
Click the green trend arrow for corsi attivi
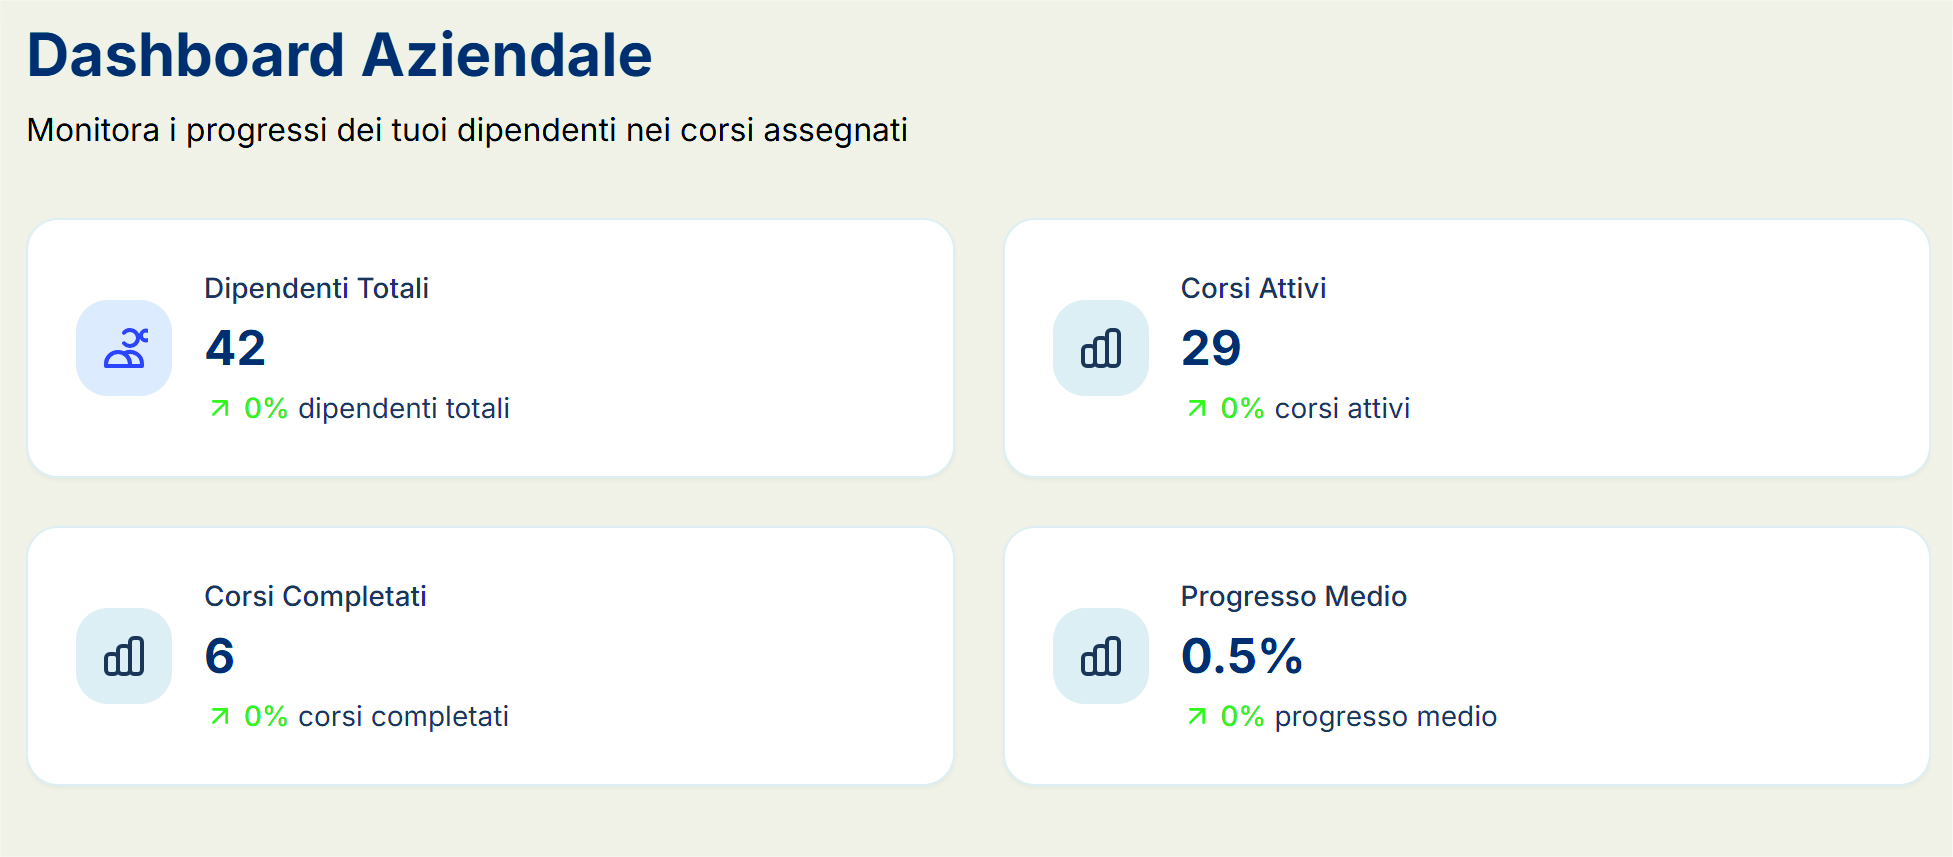pos(1197,408)
